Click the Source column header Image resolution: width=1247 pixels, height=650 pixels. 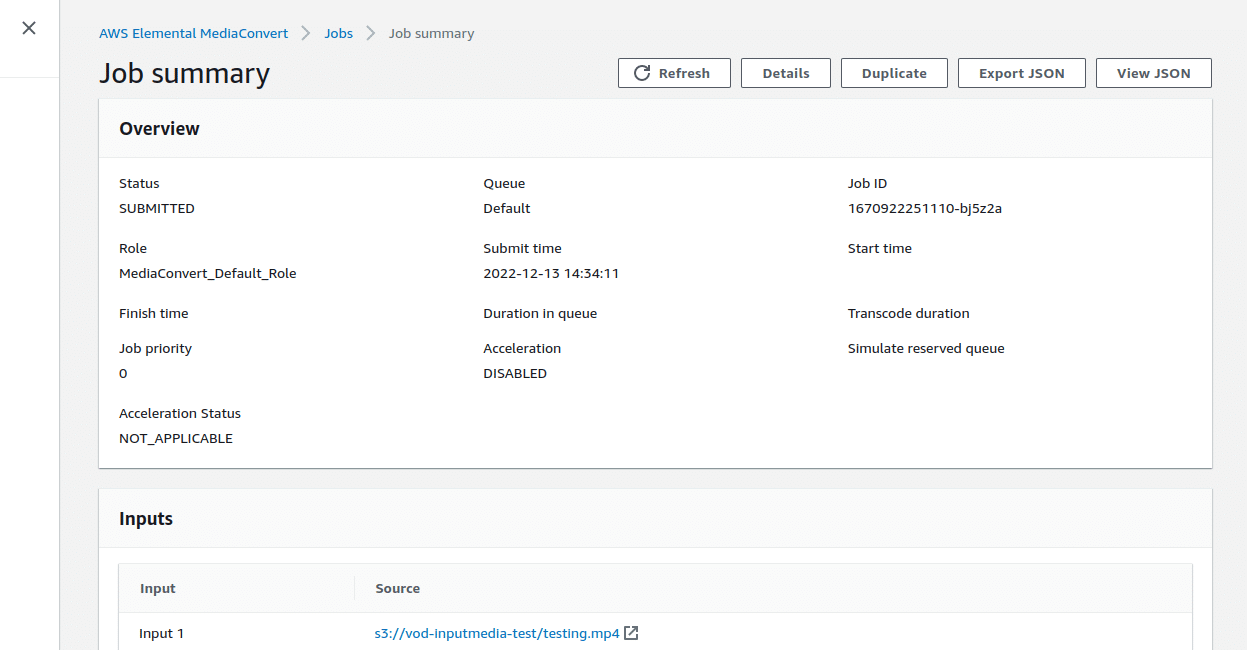coord(397,588)
